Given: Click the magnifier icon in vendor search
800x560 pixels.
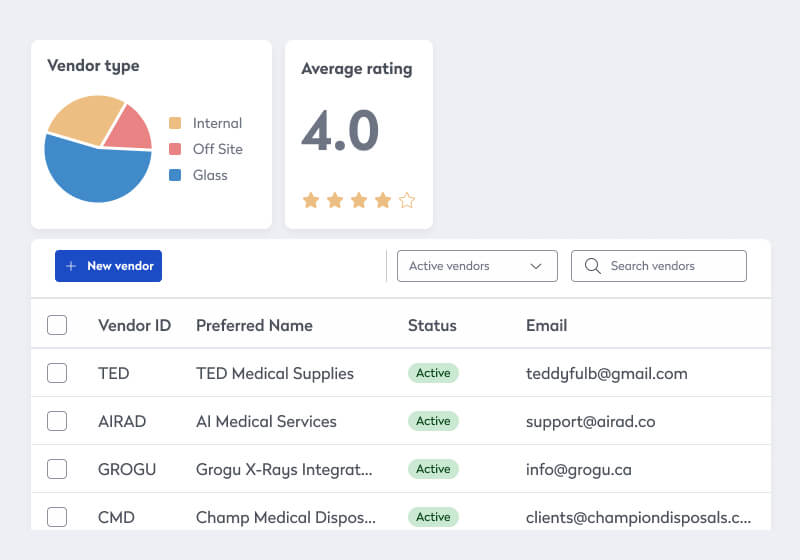Looking at the screenshot, I should 592,266.
